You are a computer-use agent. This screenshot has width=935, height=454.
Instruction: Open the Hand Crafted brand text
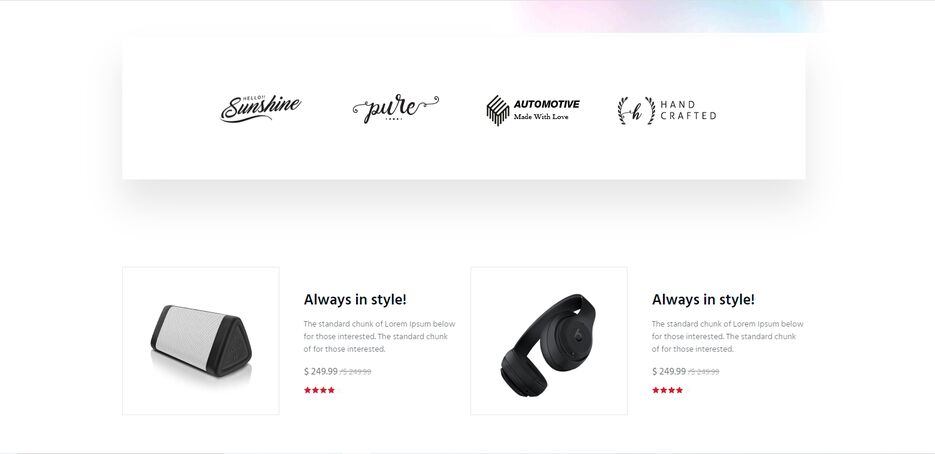click(x=688, y=110)
